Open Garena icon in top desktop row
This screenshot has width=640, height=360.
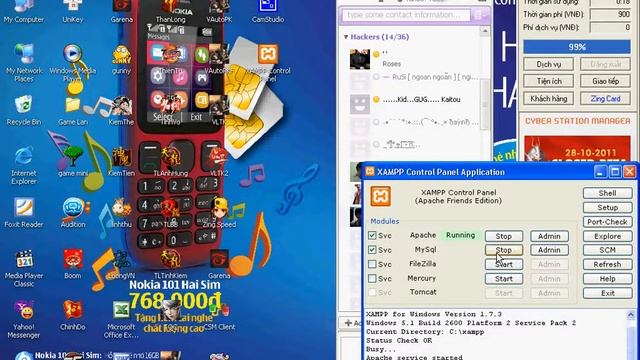pyautogui.click(x=121, y=11)
